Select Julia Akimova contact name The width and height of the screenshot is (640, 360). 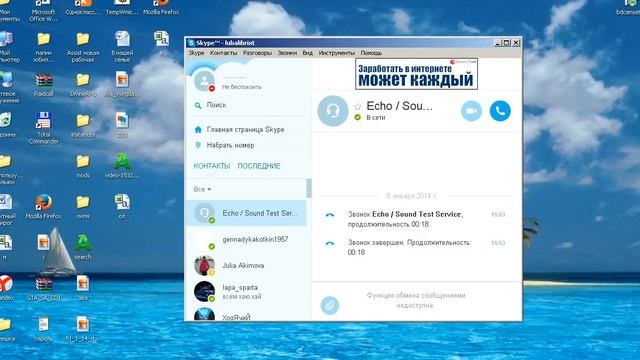(x=243, y=266)
